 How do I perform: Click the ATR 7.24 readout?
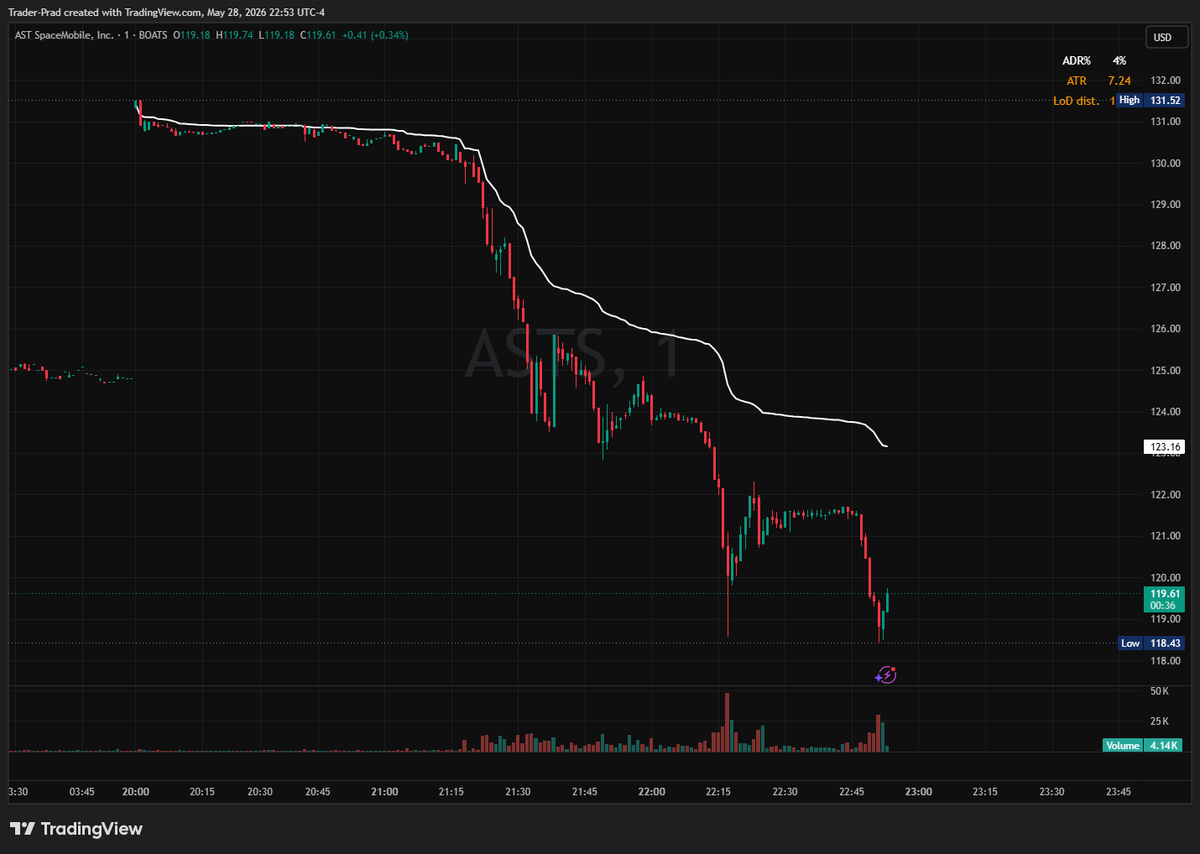tap(1099, 80)
